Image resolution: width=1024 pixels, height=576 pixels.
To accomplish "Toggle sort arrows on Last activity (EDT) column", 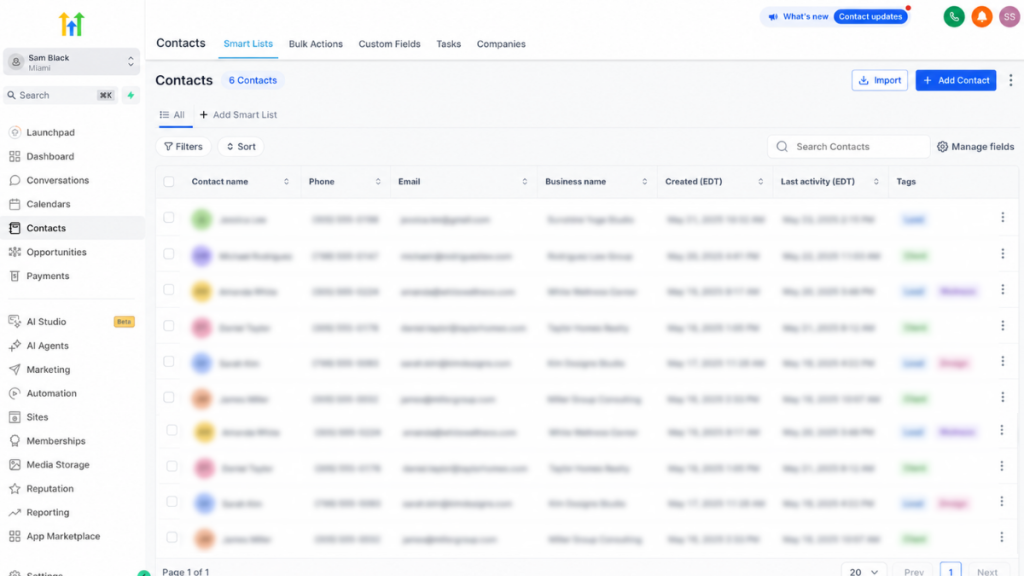I will [x=876, y=182].
